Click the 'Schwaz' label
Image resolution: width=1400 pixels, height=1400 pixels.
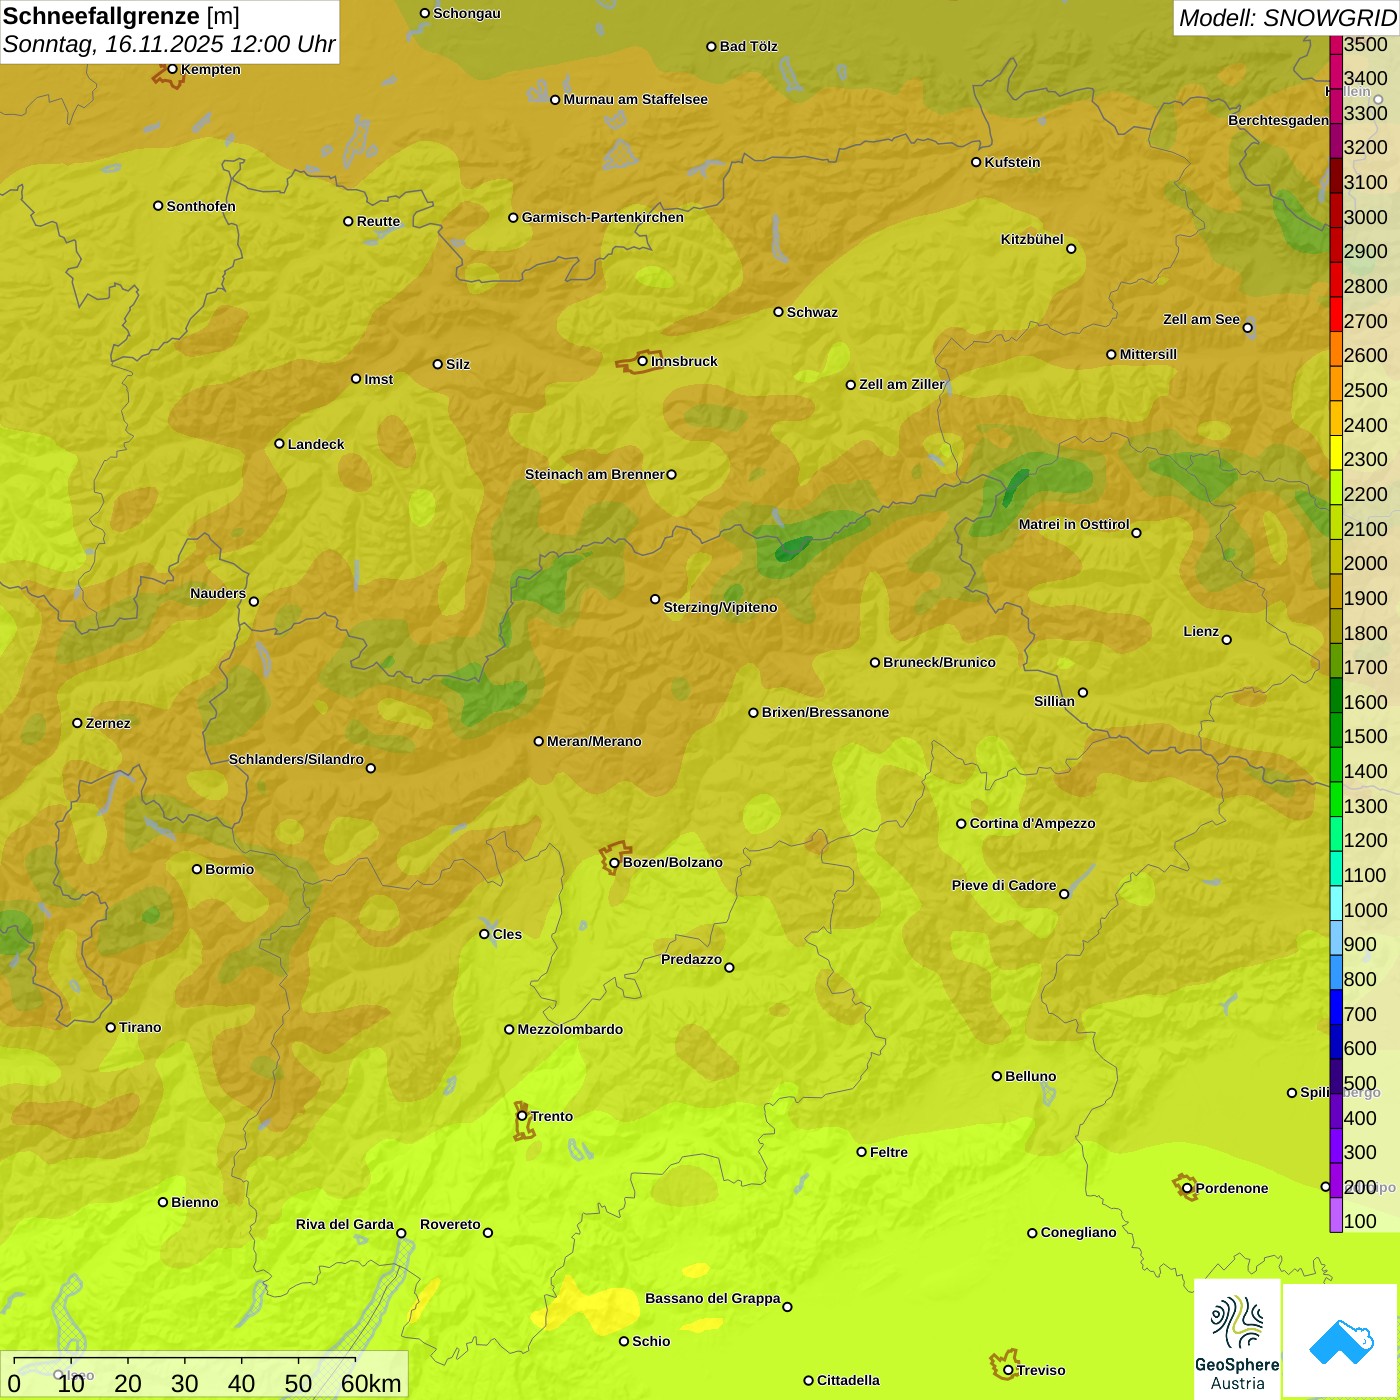tap(812, 312)
